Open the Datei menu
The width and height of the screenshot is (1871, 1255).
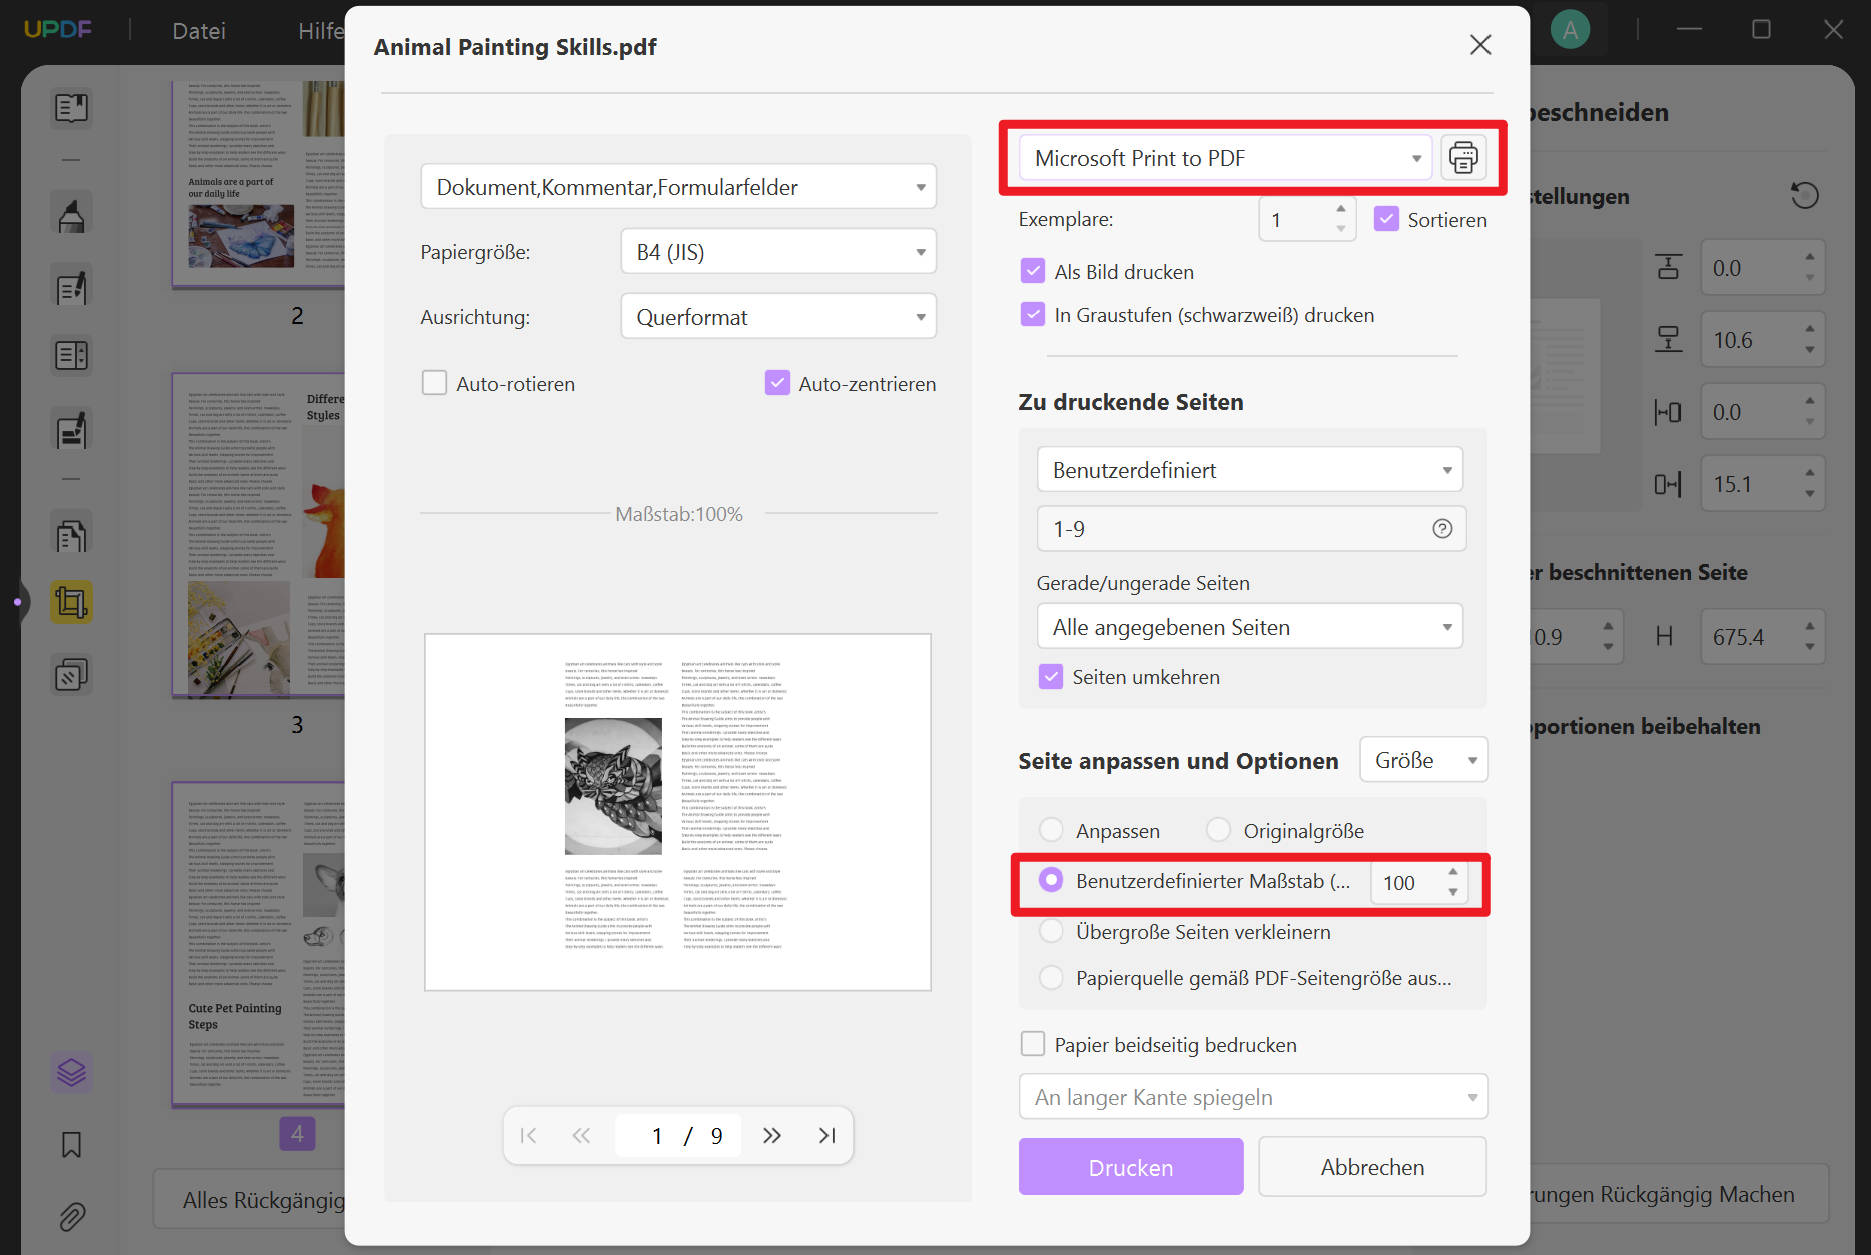198,30
